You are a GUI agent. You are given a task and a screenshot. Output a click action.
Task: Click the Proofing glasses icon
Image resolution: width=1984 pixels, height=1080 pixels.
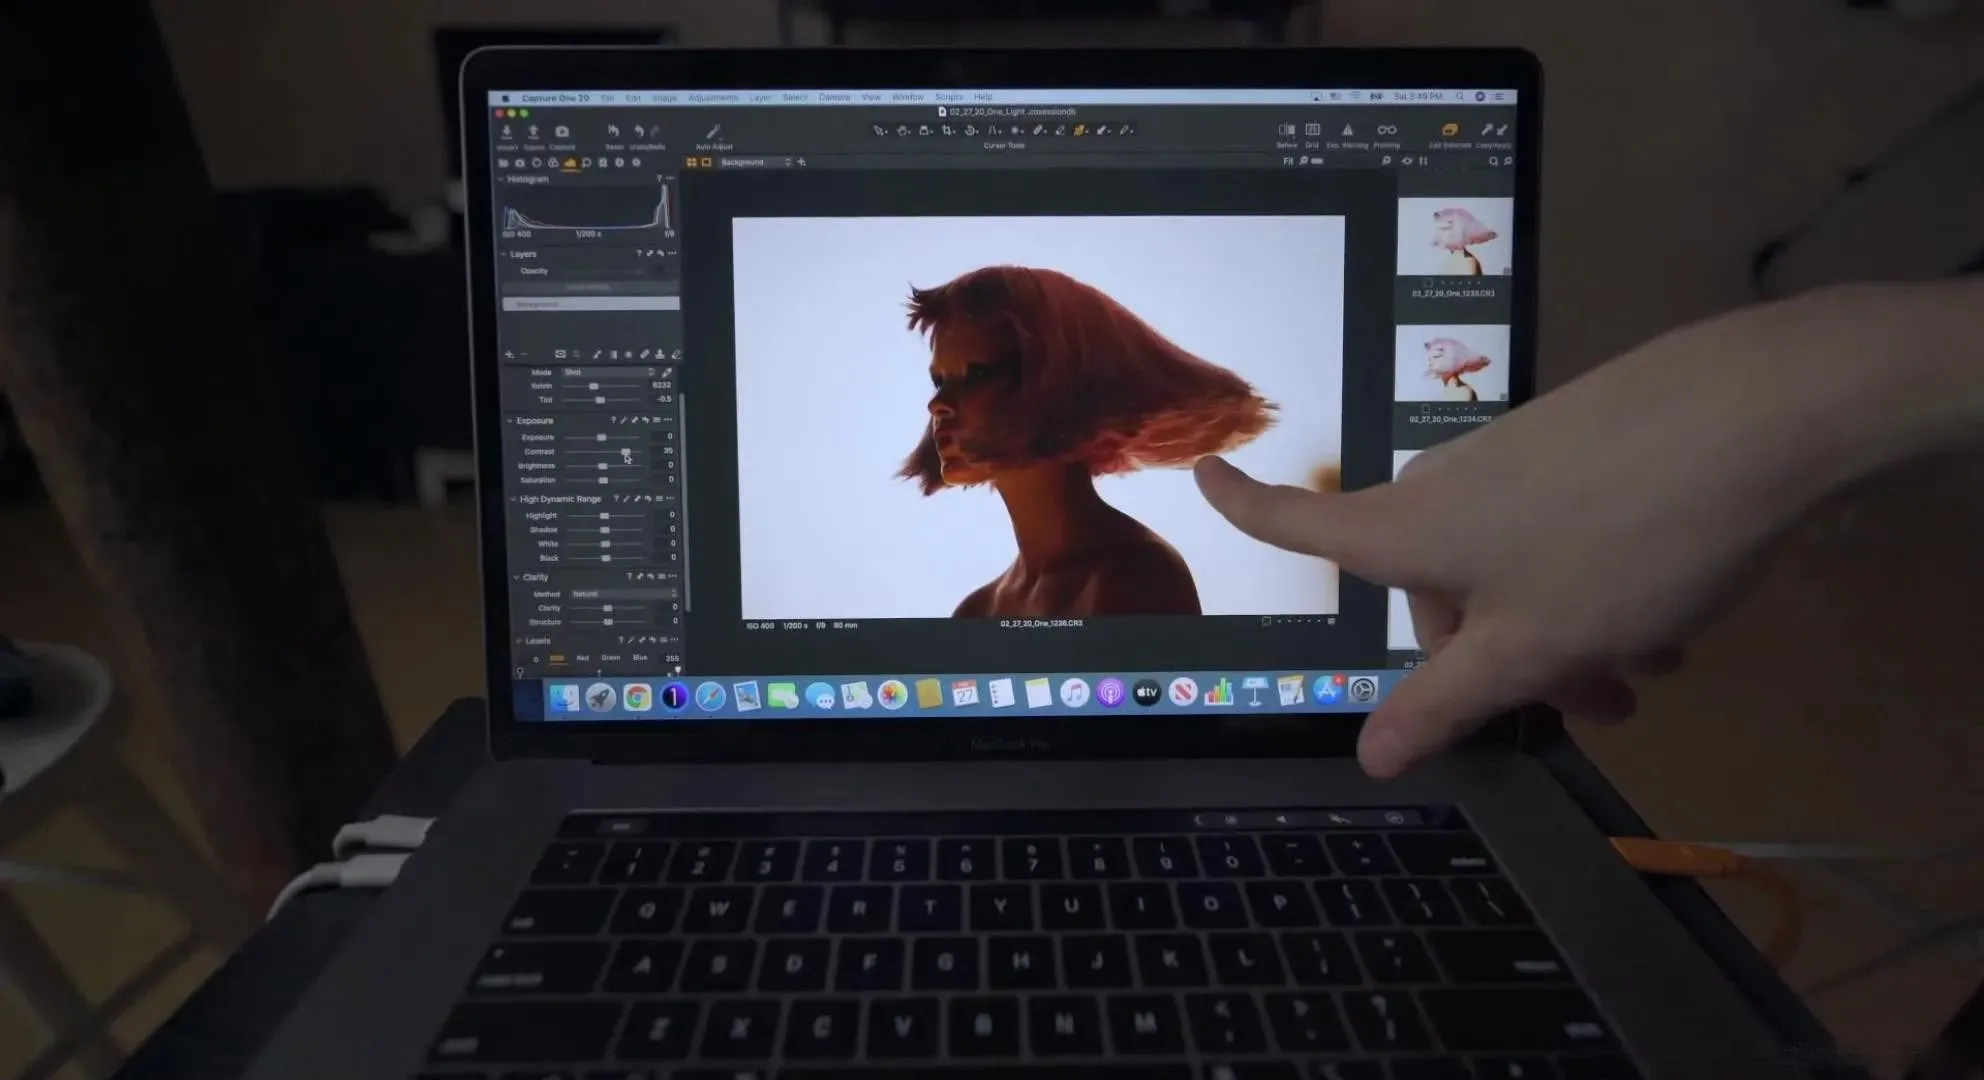1386,131
